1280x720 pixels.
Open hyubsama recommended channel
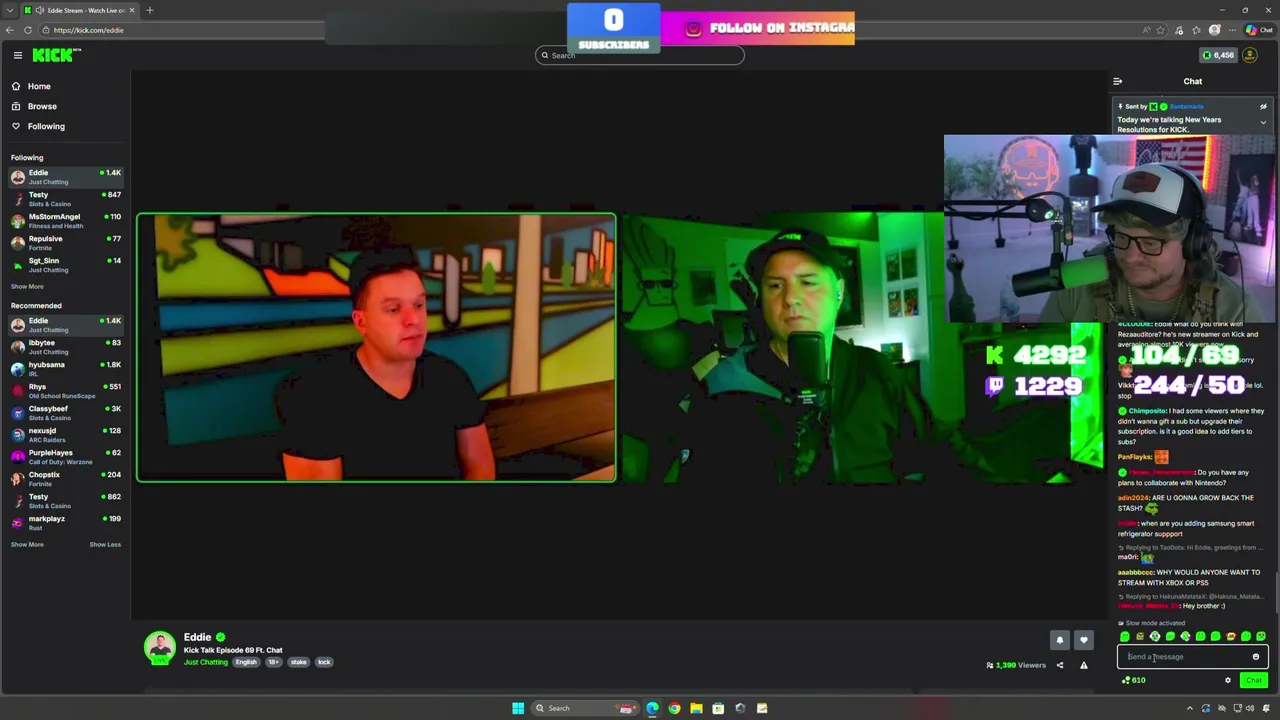[65, 369]
